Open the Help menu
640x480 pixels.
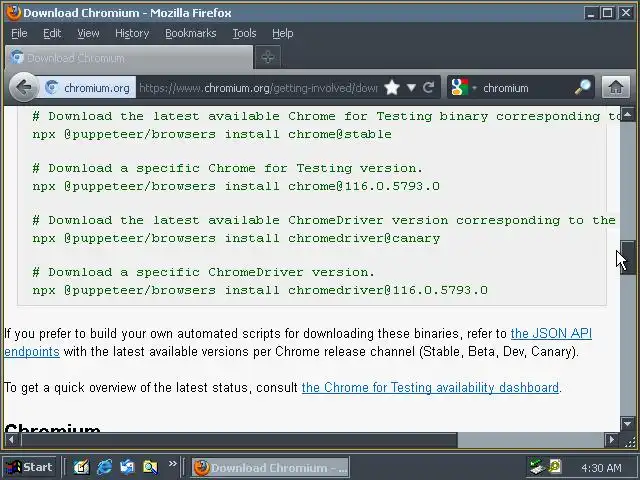[x=282, y=33]
